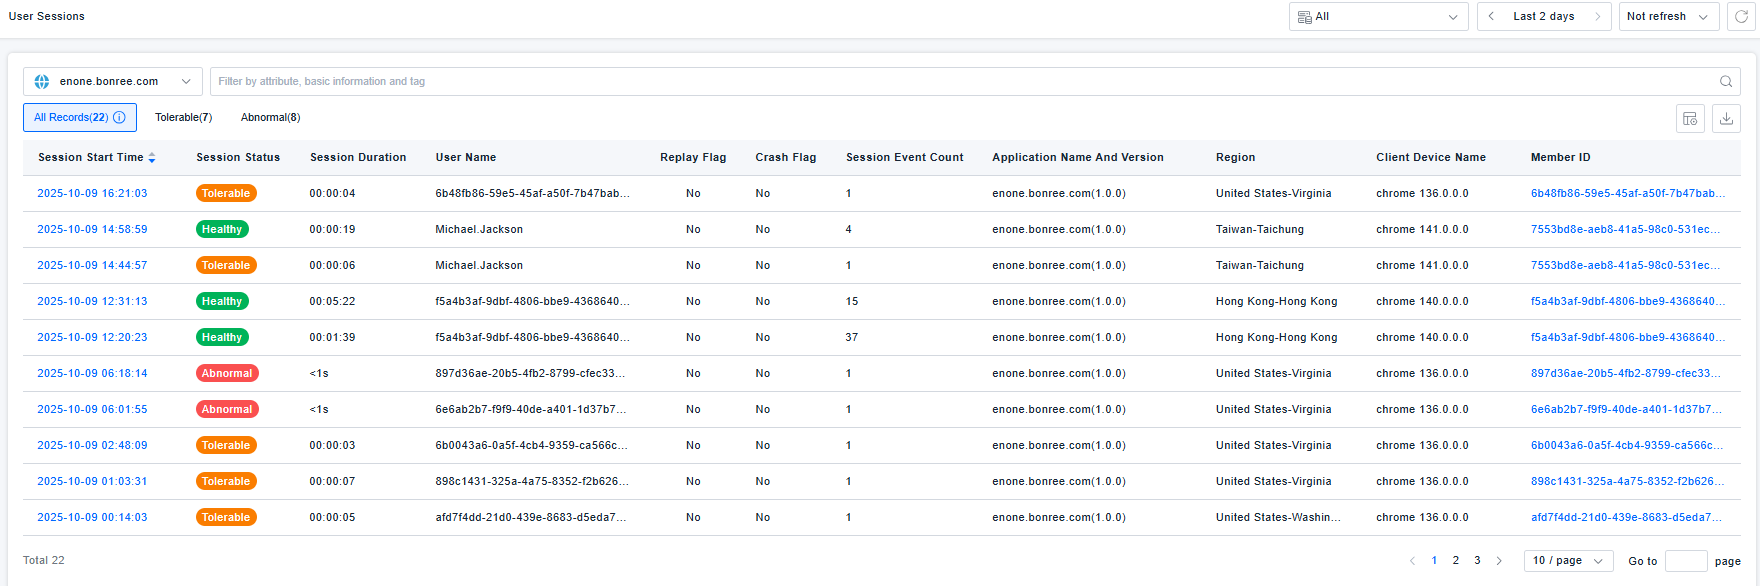Screen dimensions: 1760x586
Task: Go to page 2 of results
Action: pyautogui.click(x=1456, y=561)
